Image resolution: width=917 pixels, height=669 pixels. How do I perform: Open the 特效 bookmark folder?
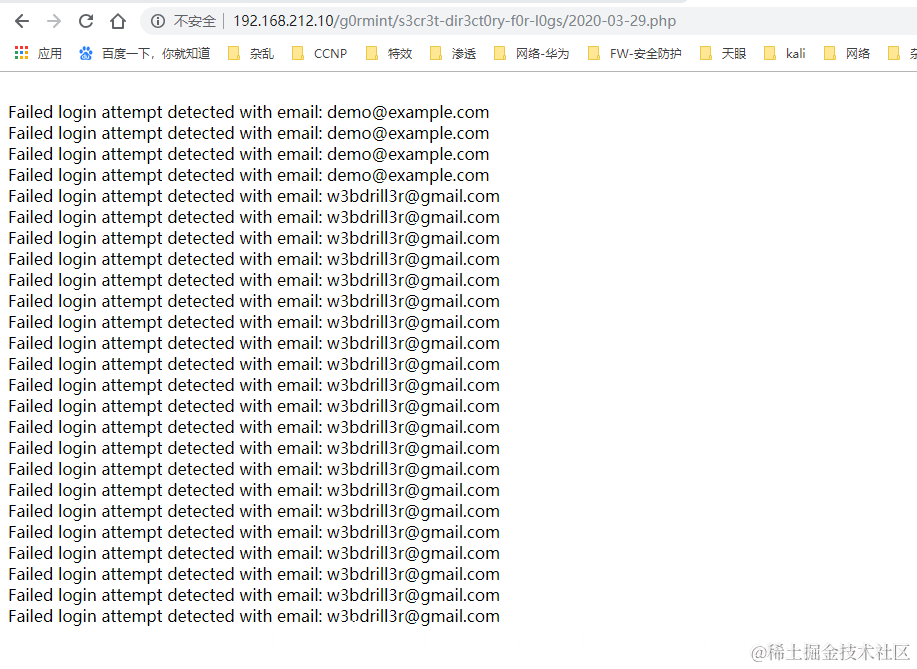coord(389,54)
